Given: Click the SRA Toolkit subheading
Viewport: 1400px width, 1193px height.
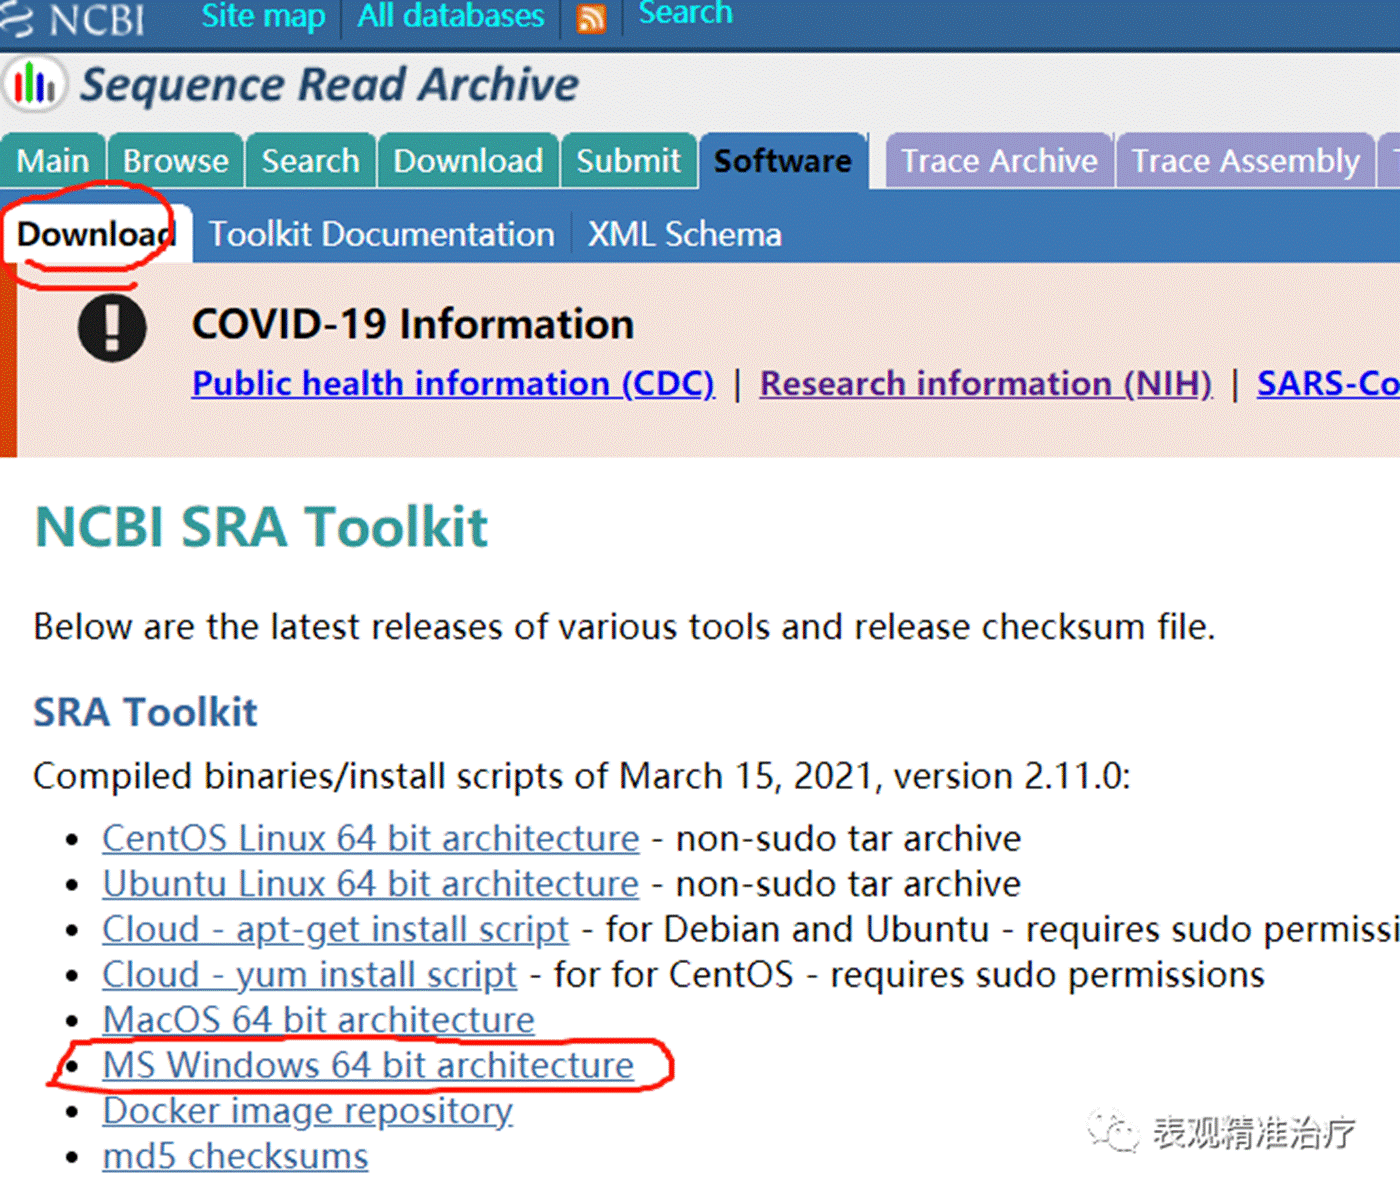Looking at the screenshot, I should [x=145, y=712].
